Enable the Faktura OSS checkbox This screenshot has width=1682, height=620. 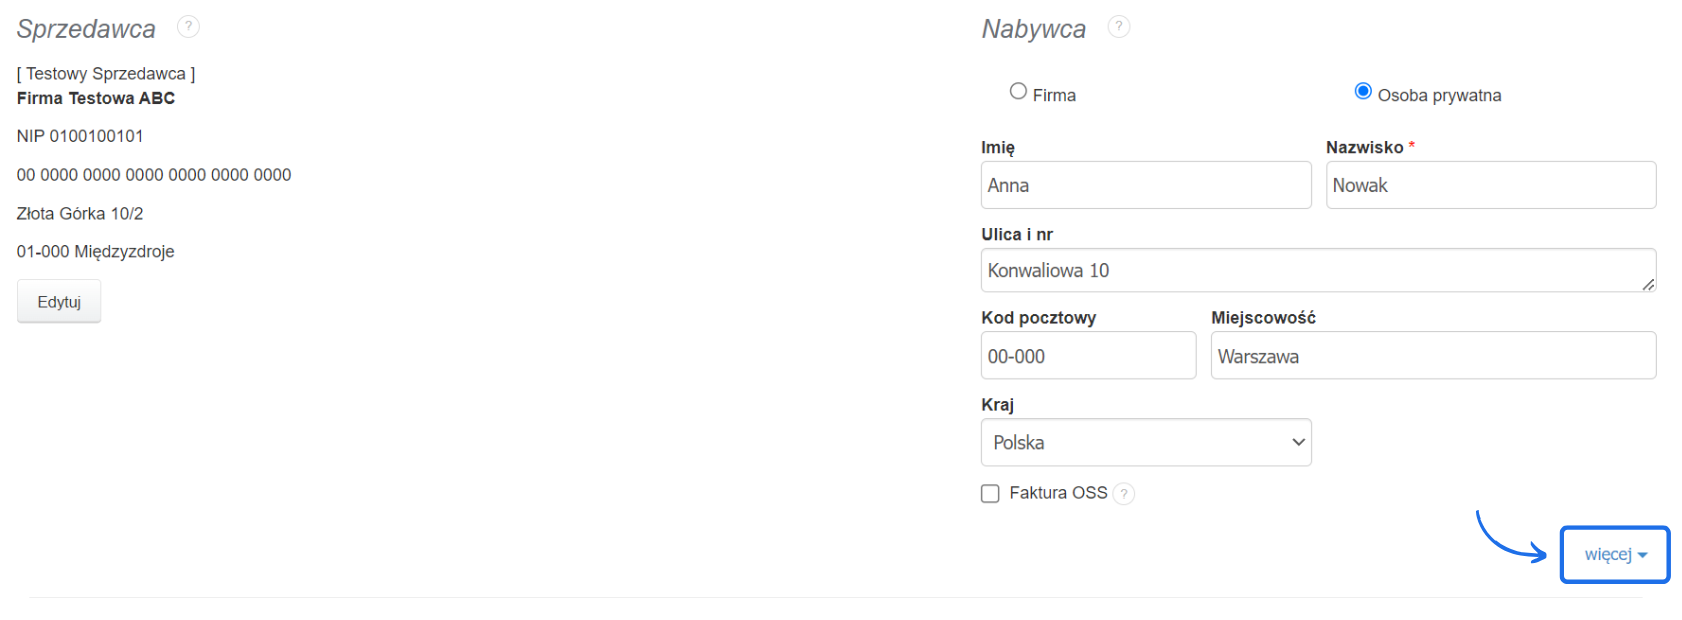[x=990, y=494]
